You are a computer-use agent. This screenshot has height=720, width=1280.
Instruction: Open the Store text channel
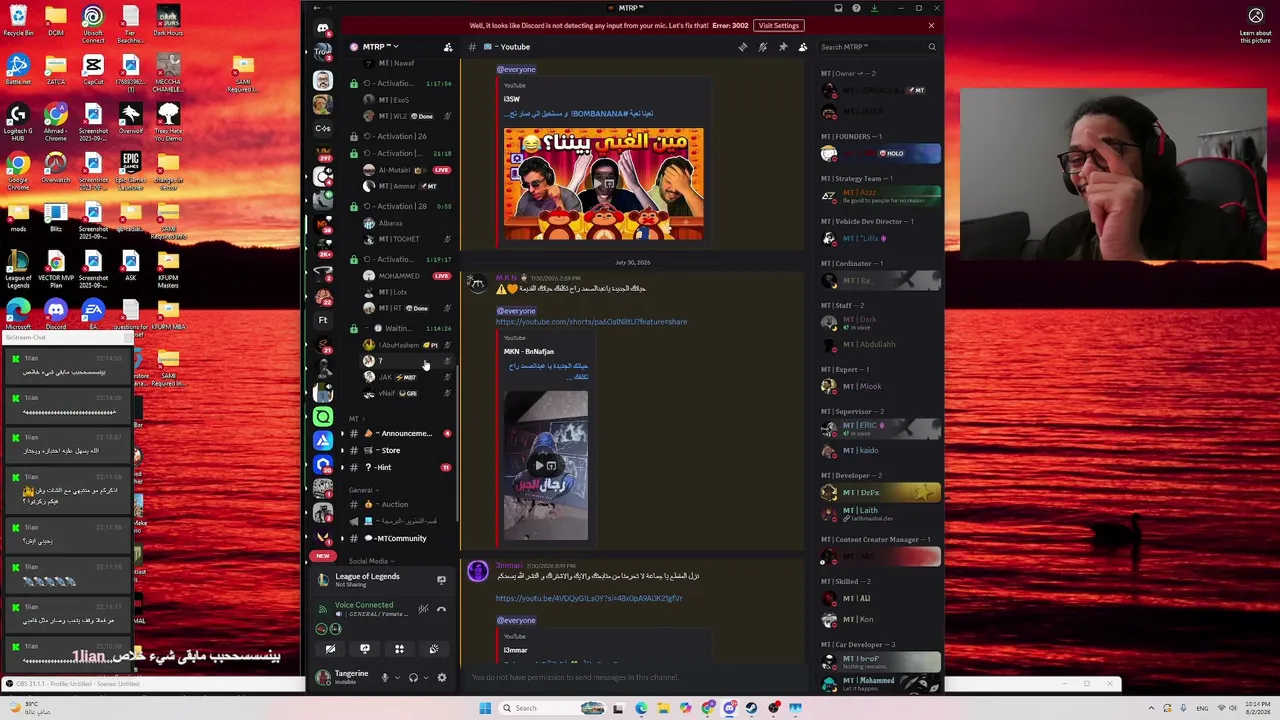398,451
